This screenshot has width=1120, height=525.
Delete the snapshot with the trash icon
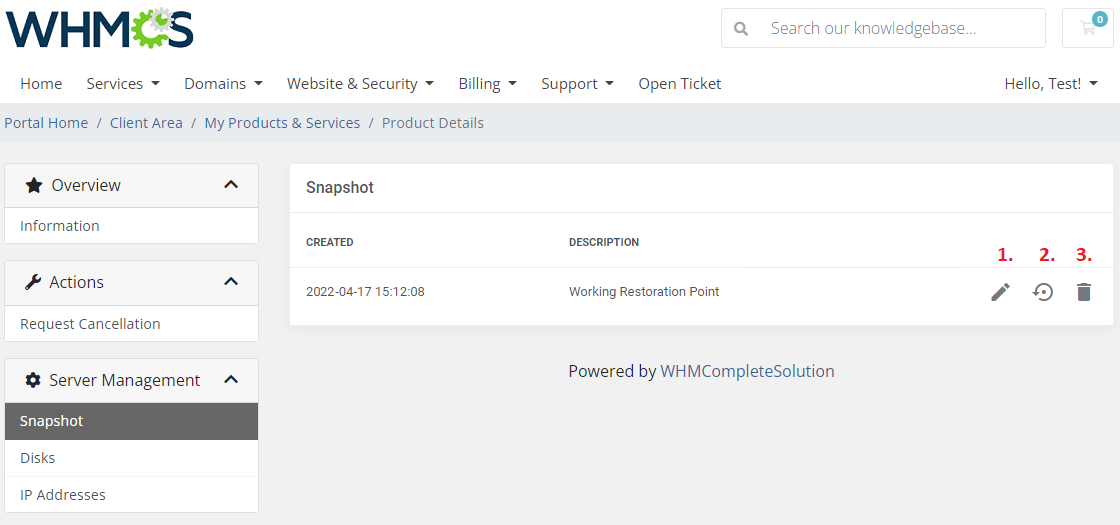pos(1084,291)
